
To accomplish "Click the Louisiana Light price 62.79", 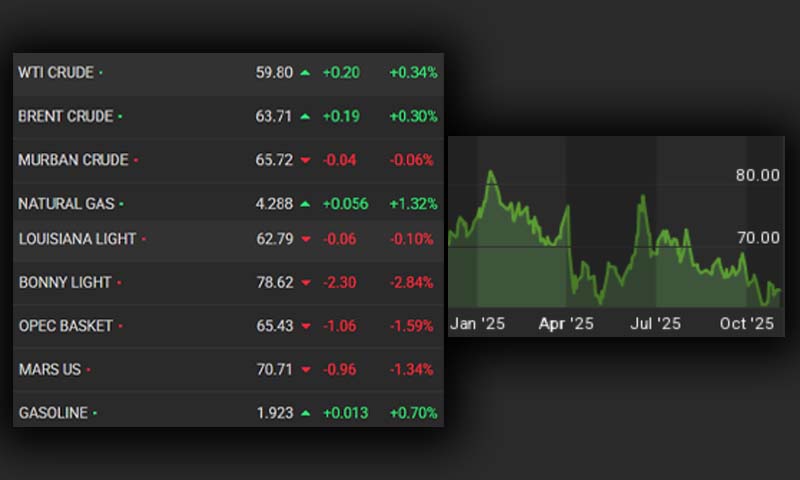I will click(x=274, y=239).
